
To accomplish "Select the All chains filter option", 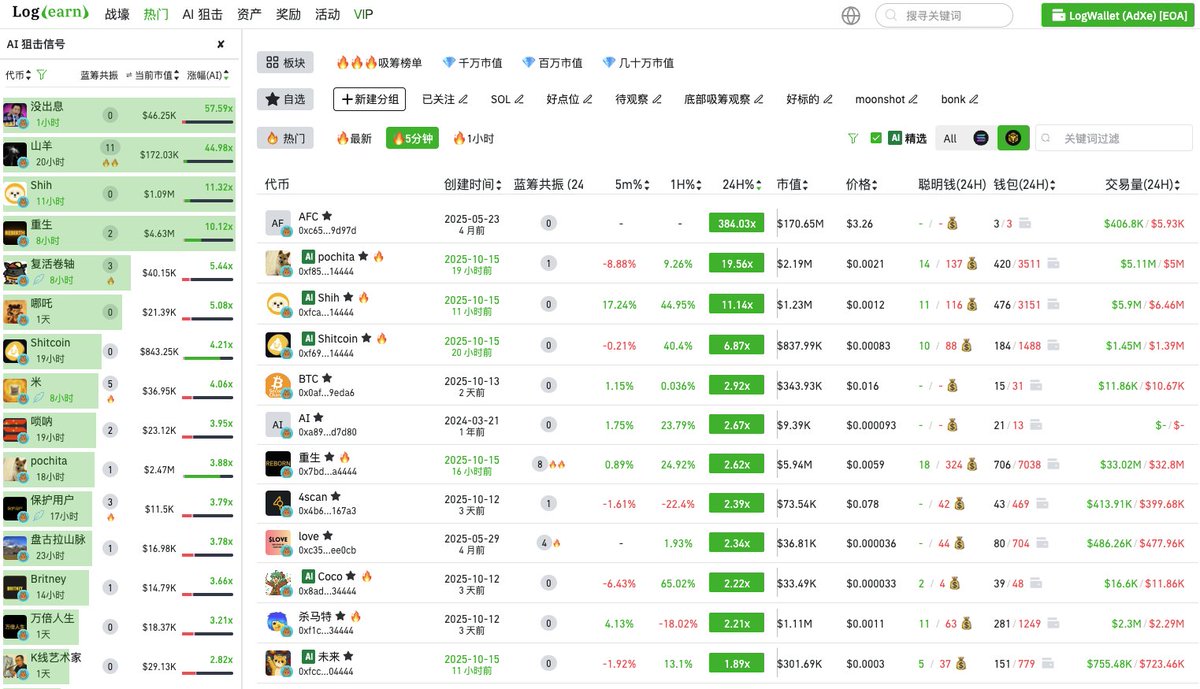I will [x=950, y=138].
